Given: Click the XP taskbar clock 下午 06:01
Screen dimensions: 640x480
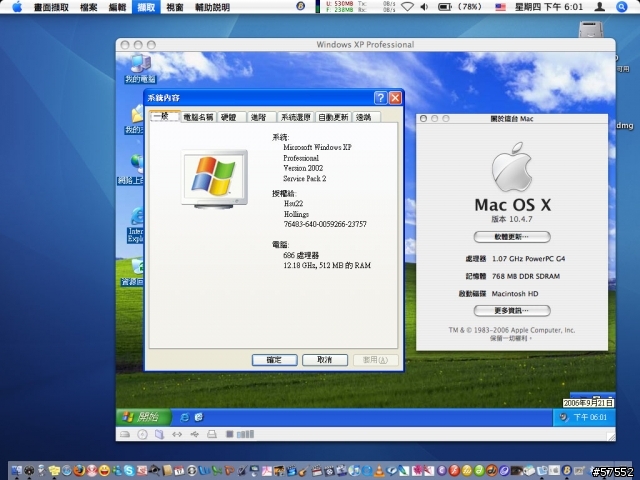Looking at the screenshot, I should [590, 417].
